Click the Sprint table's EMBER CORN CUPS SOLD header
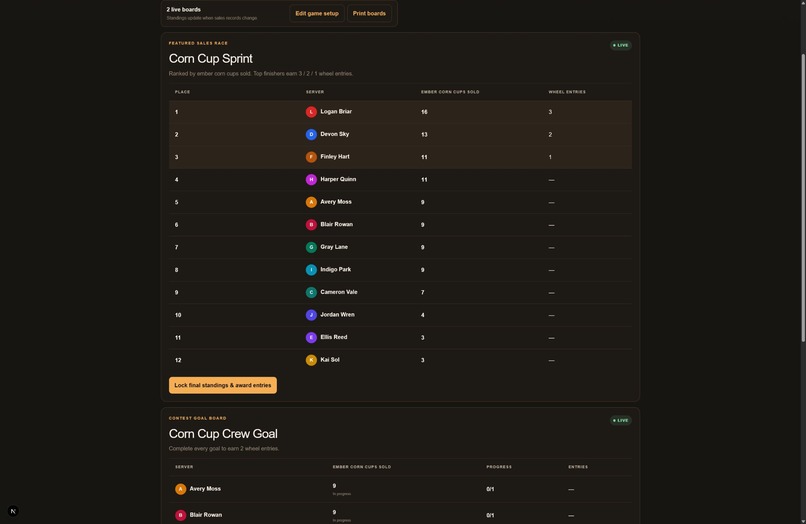This screenshot has width=806, height=524. [450, 92]
